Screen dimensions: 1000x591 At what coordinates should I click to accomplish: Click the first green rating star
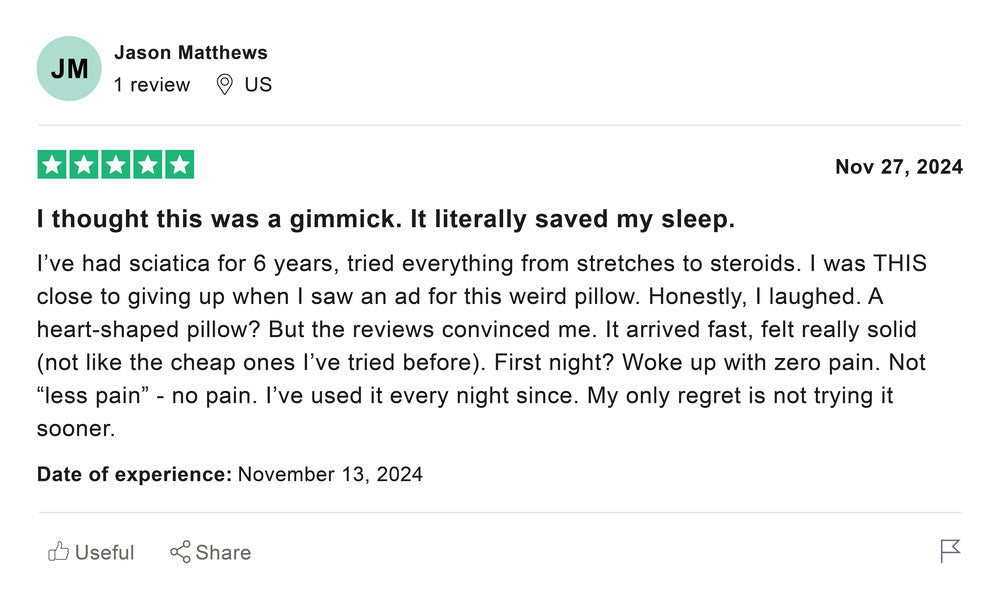coord(52,165)
